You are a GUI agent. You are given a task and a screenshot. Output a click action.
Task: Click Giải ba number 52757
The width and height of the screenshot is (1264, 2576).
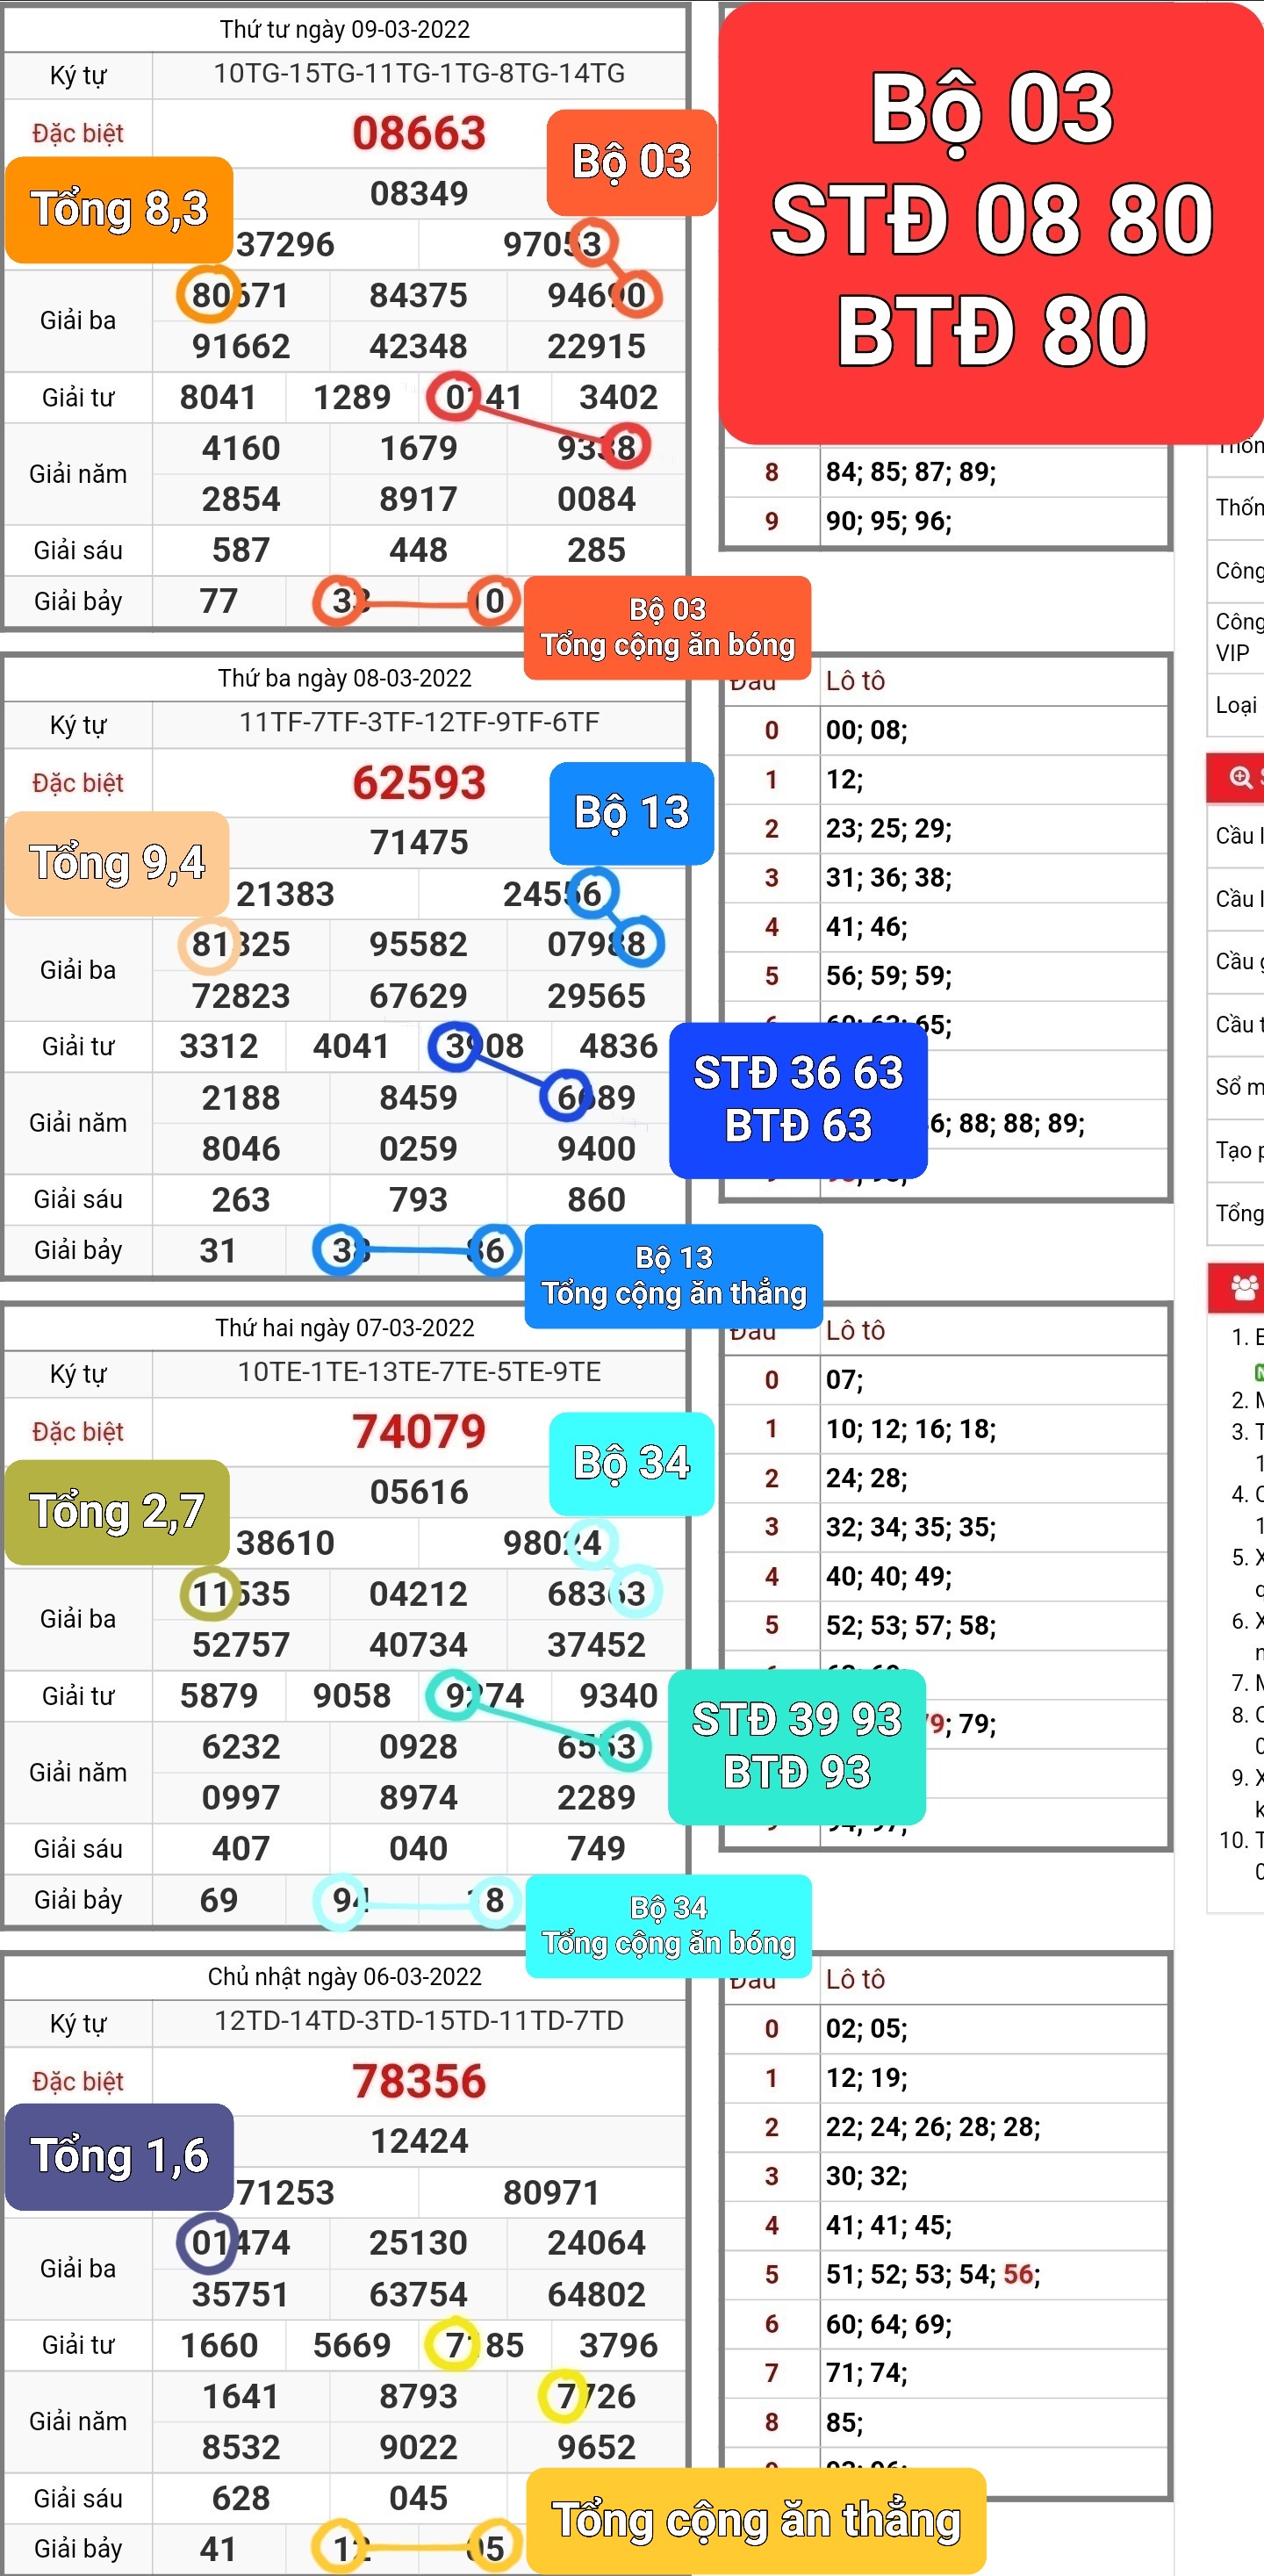(x=241, y=1645)
